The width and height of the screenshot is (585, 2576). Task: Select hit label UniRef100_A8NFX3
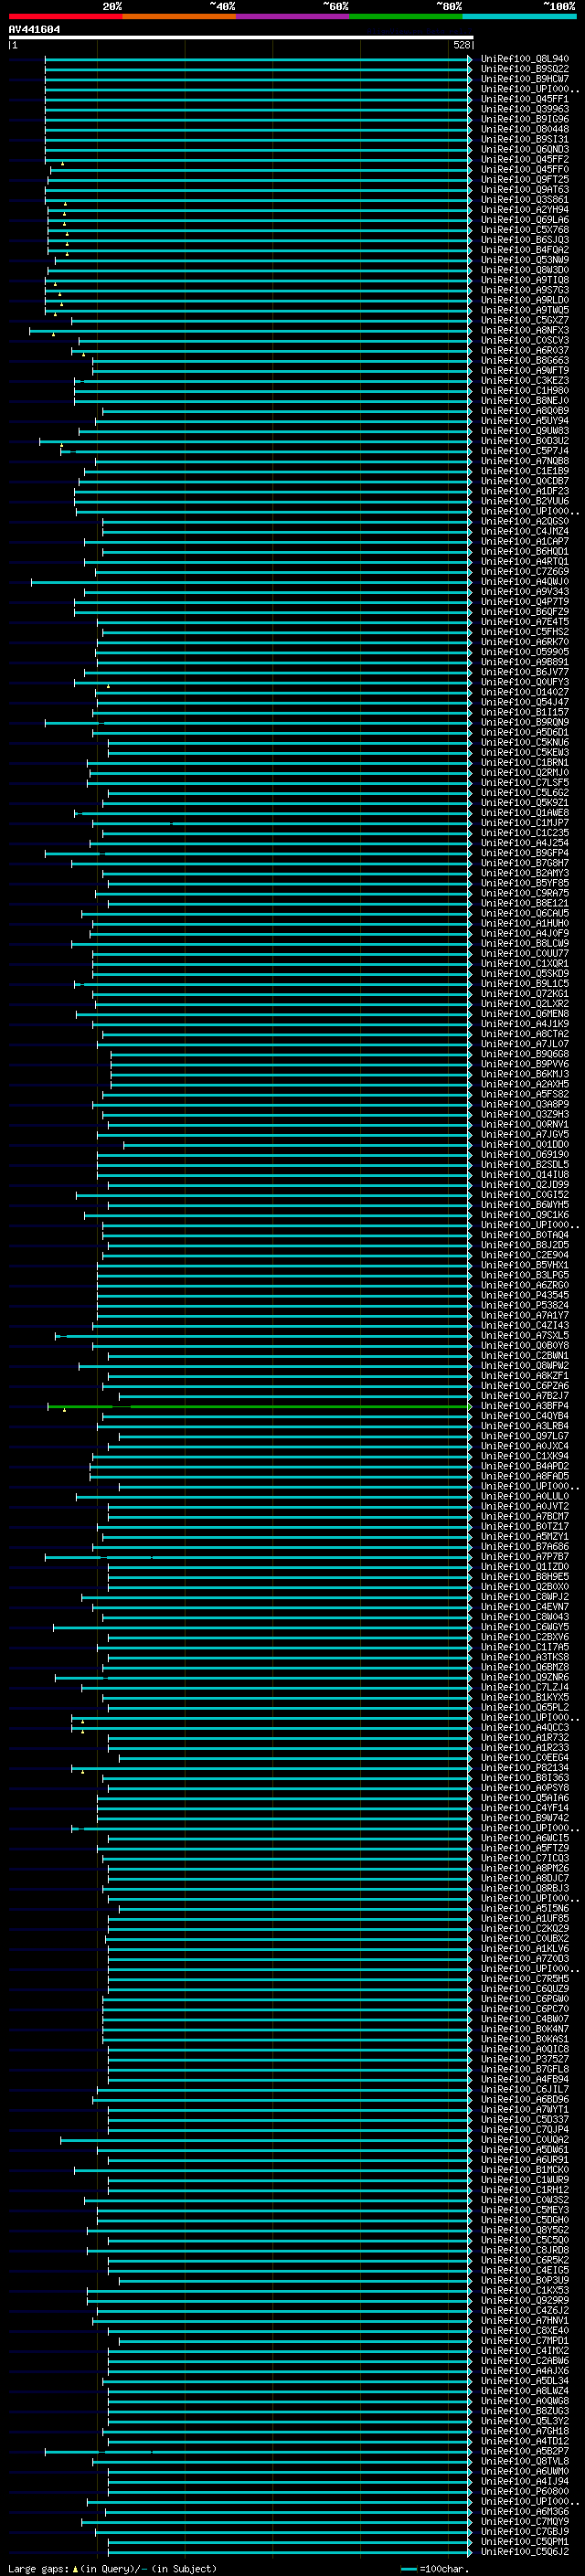525,330
